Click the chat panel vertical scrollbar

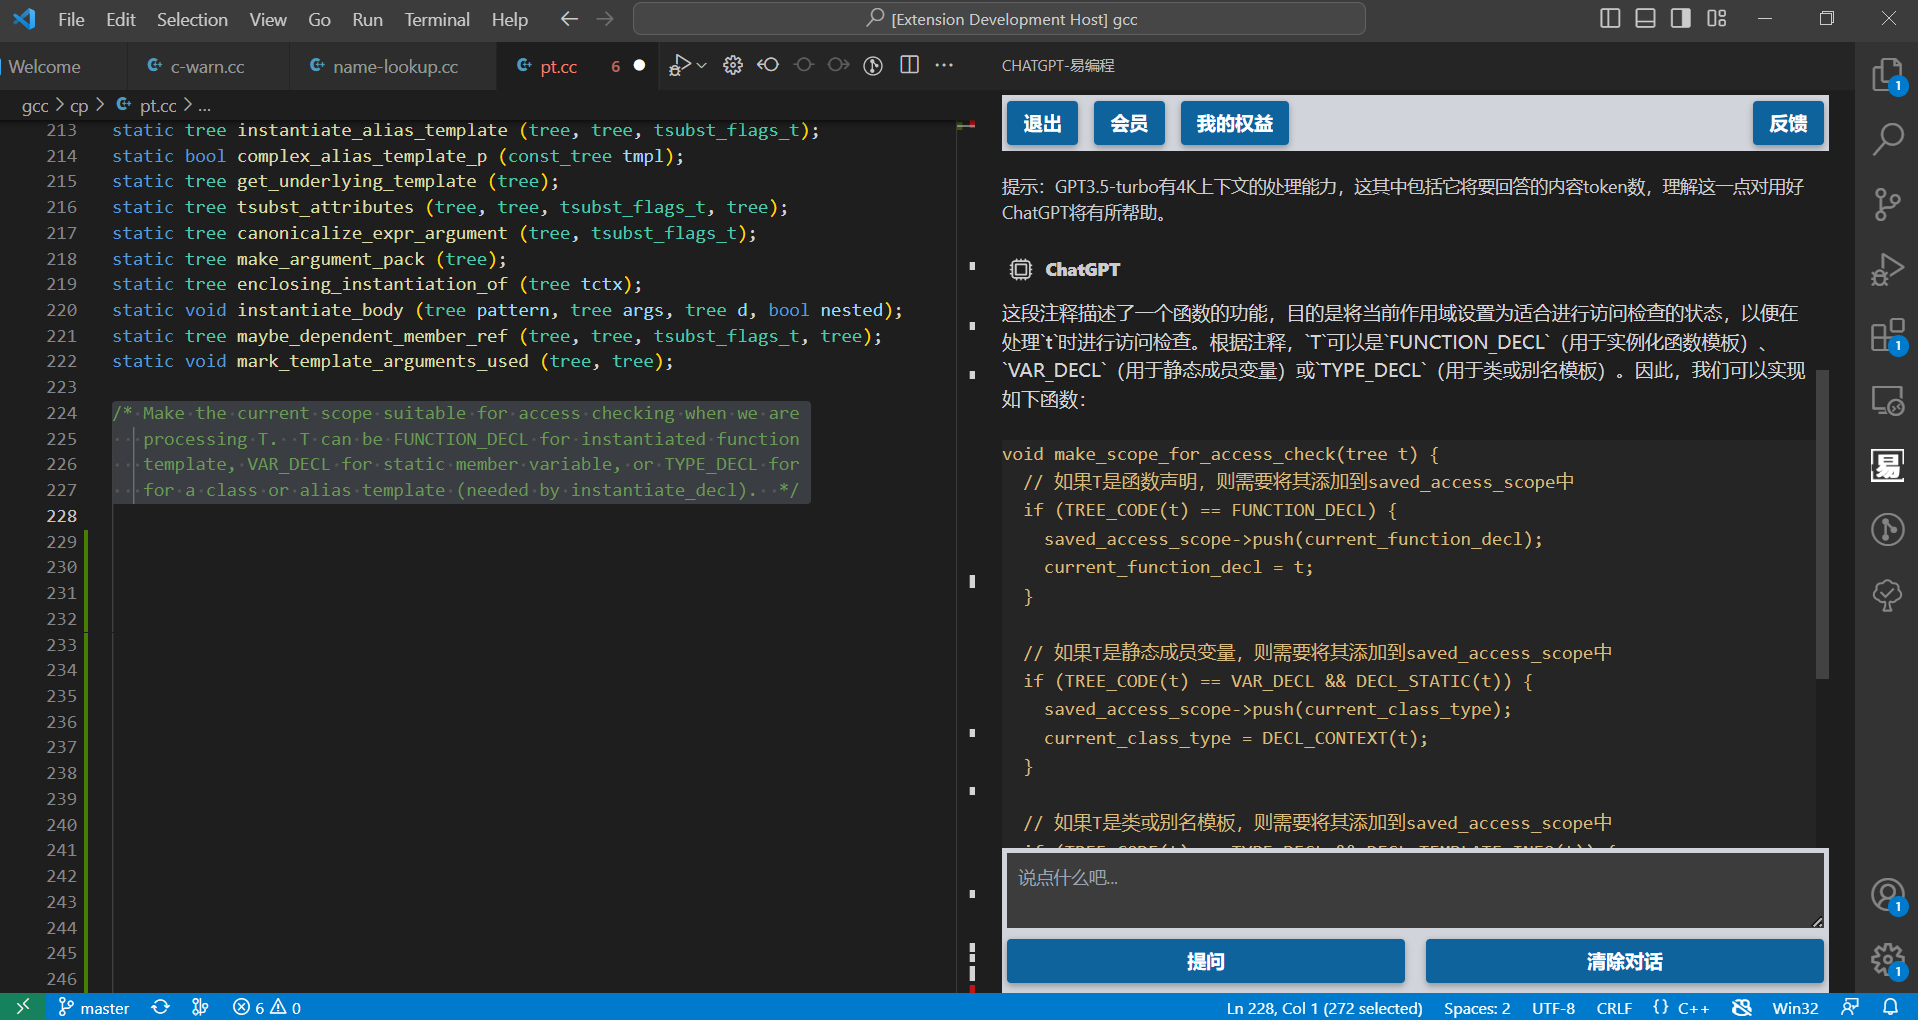pos(1822,525)
